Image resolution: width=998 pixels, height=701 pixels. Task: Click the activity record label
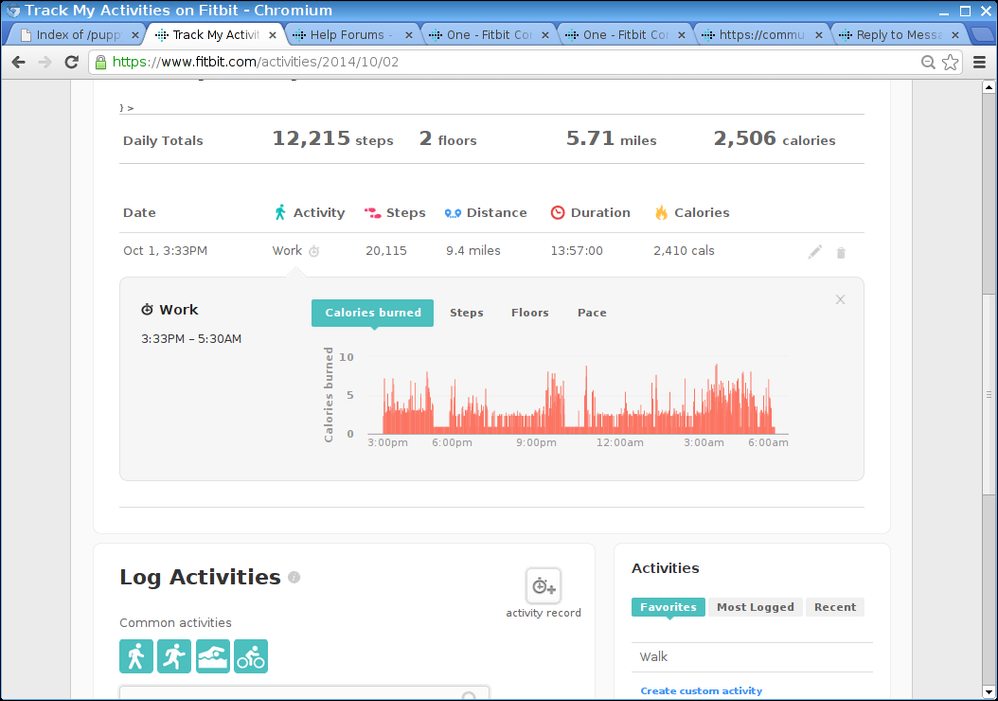[544, 613]
